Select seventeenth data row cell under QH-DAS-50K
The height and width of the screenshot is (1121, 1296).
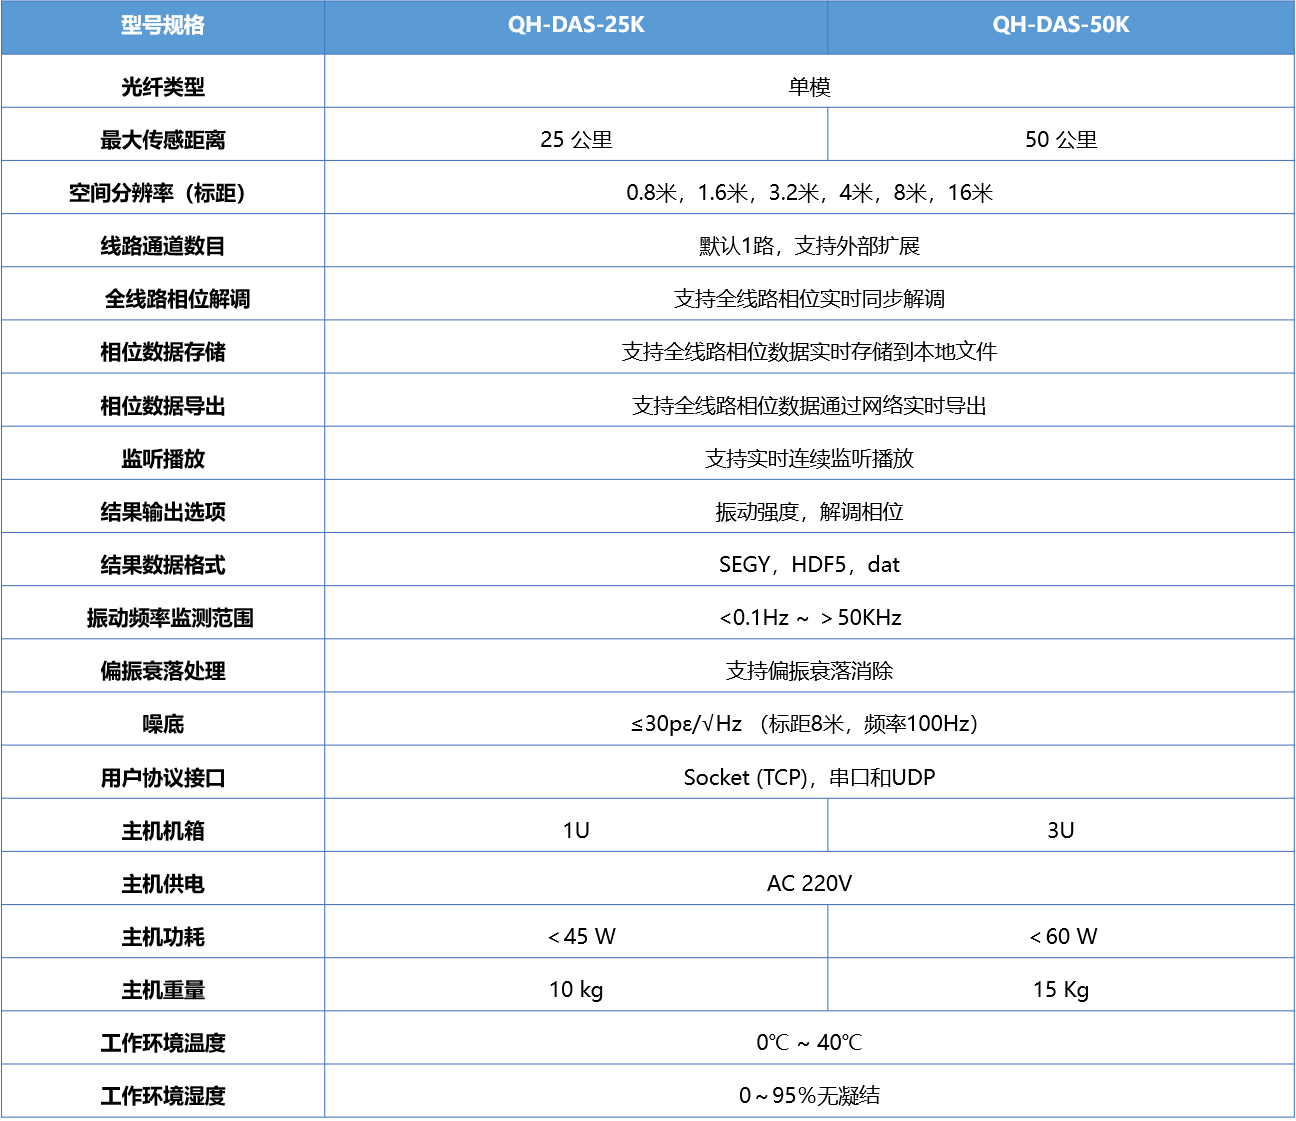(1060, 931)
